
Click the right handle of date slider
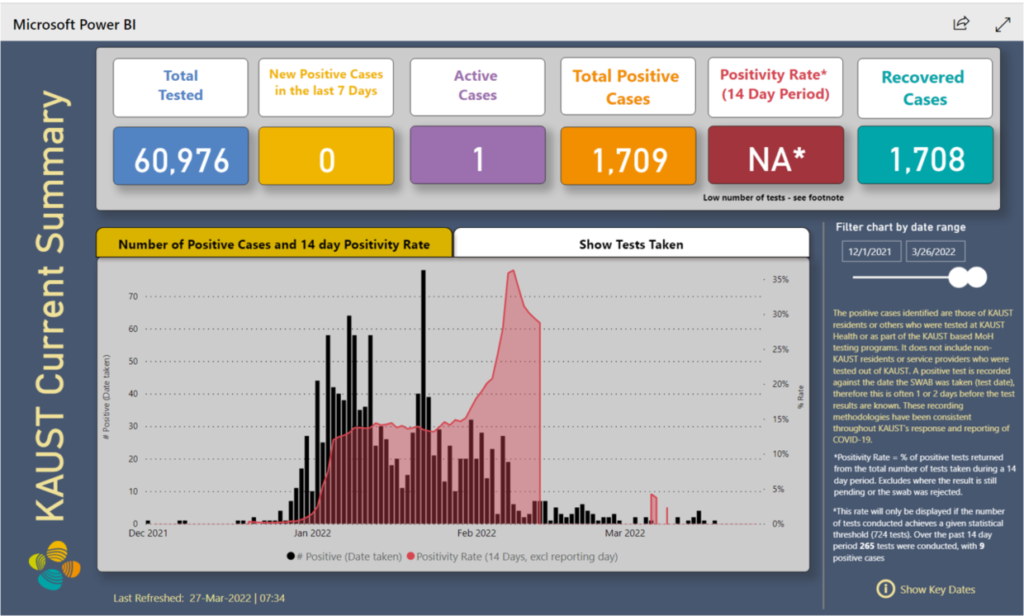(978, 277)
